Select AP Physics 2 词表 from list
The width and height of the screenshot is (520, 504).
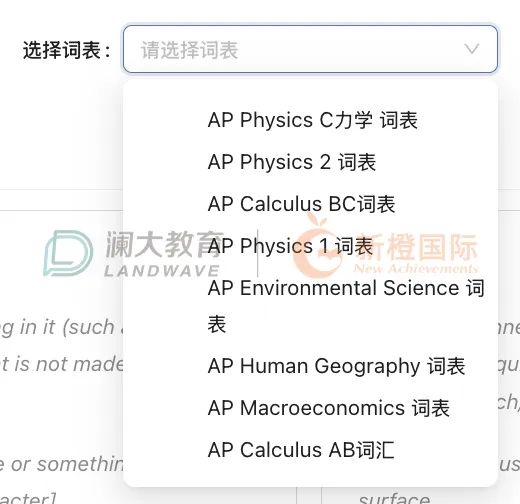(x=292, y=162)
